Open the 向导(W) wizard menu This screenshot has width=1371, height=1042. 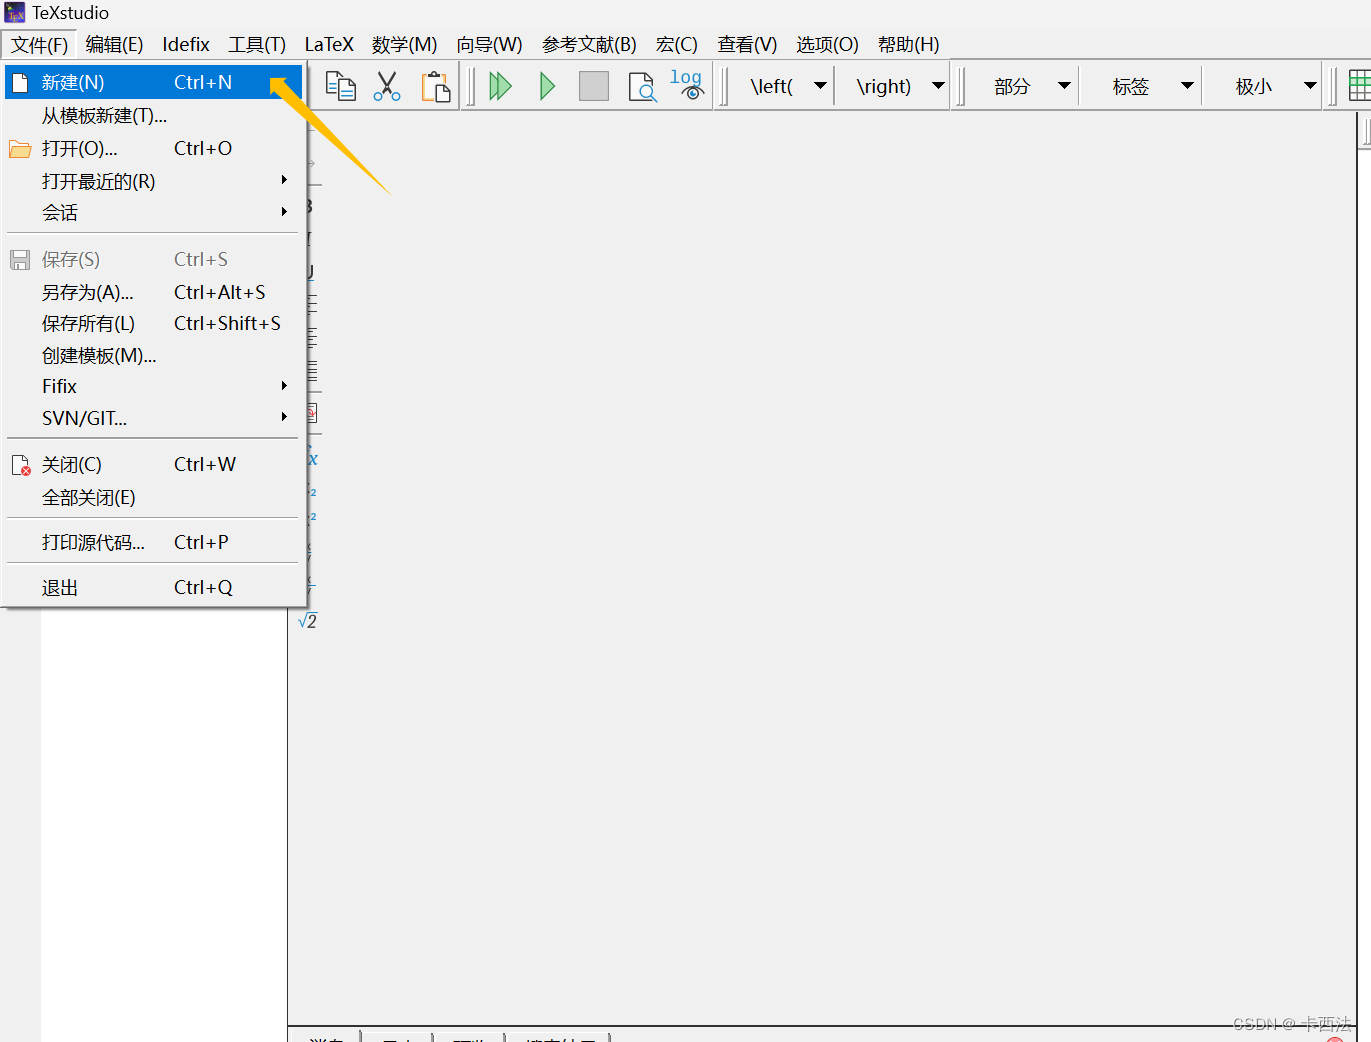[489, 45]
